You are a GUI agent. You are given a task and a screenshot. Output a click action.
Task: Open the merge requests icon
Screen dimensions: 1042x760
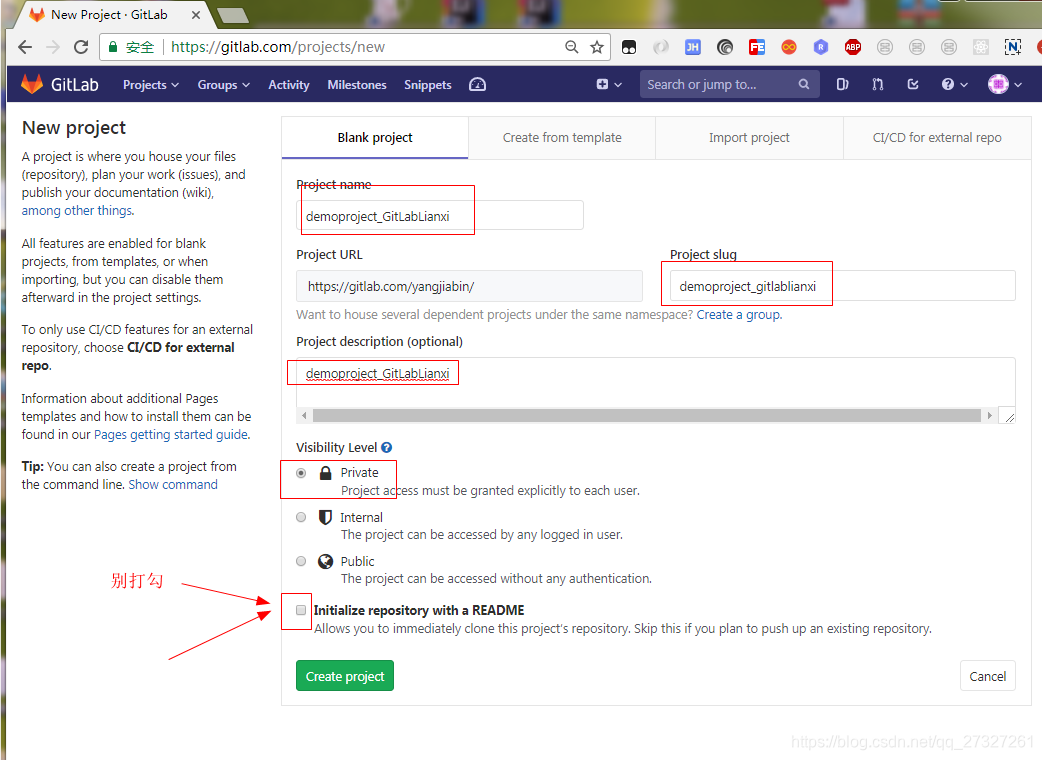[x=877, y=84]
